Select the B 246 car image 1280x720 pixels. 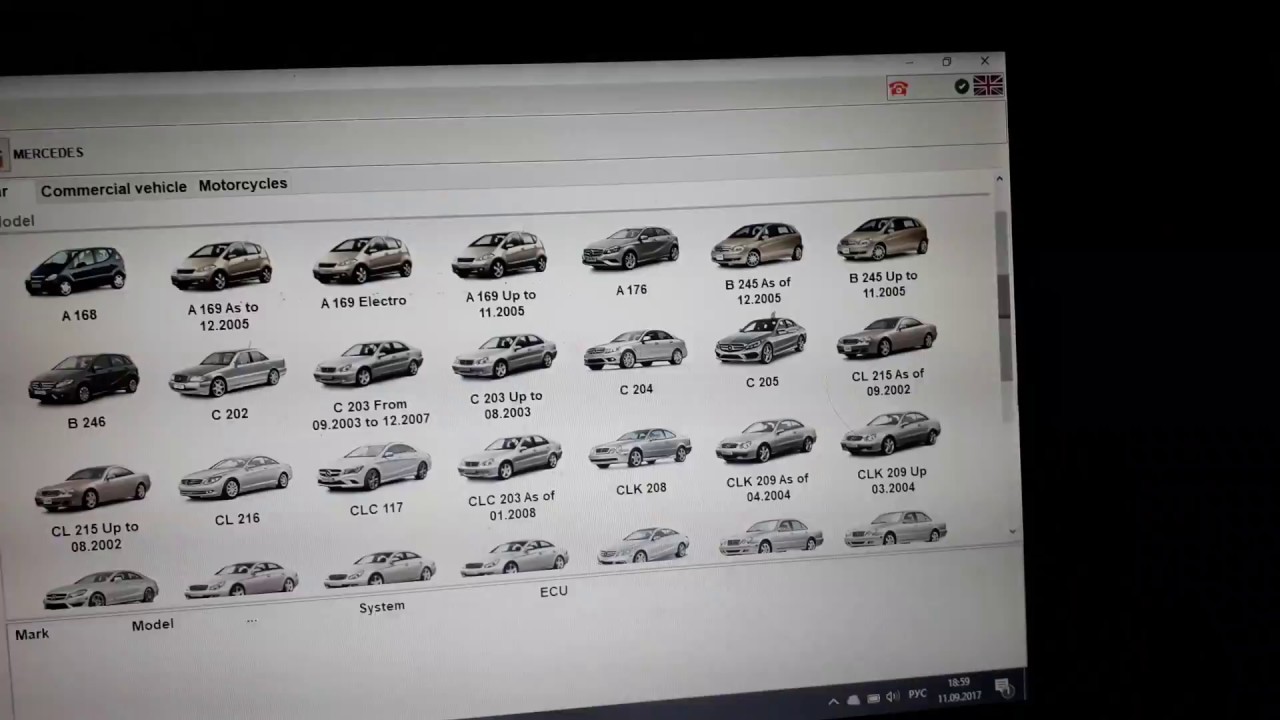[84, 378]
